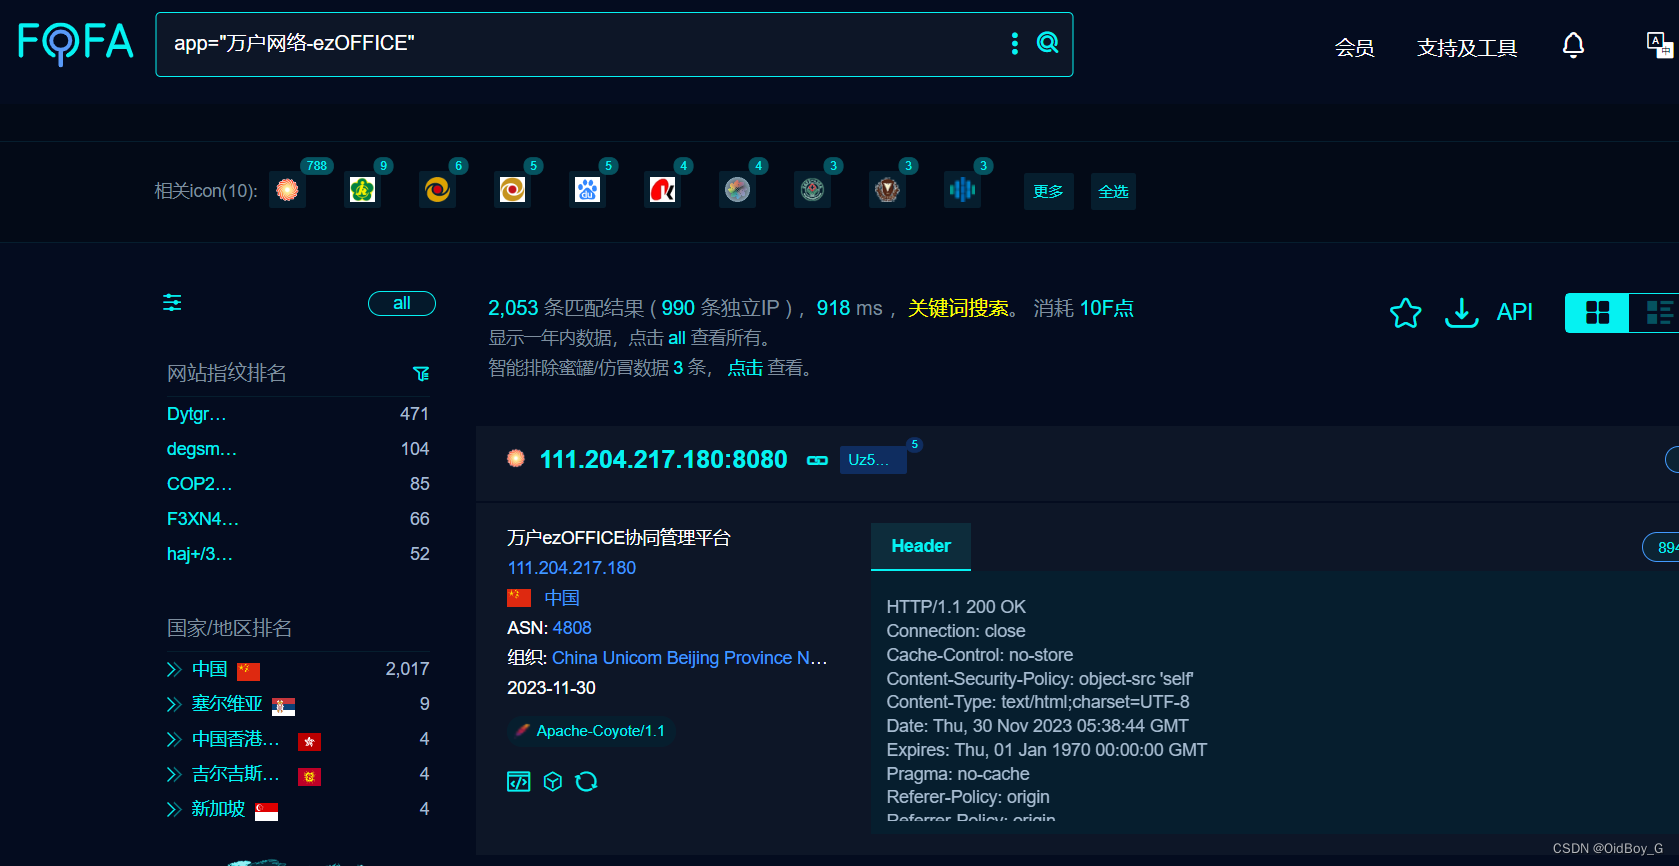
Task: Open host 111.204.217.180:8080 link
Action: pyautogui.click(x=664, y=459)
